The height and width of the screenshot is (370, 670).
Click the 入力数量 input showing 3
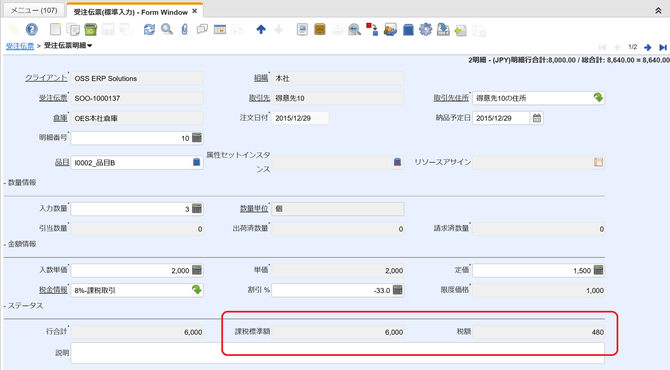(131, 209)
